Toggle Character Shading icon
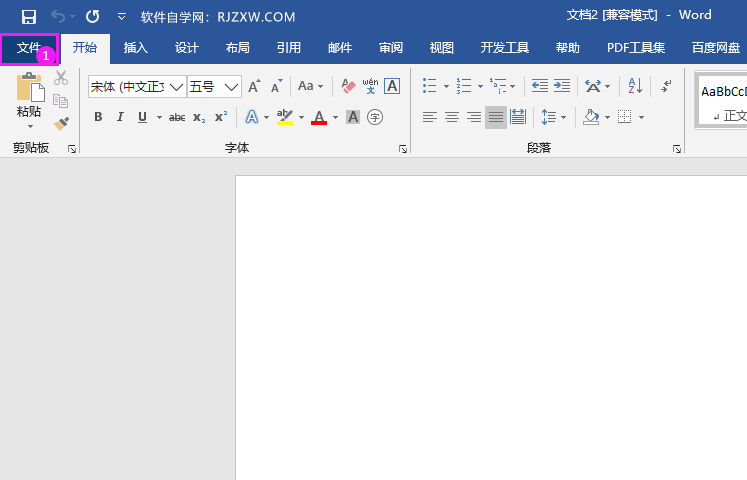Image resolution: width=747 pixels, height=480 pixels. pyautogui.click(x=353, y=117)
